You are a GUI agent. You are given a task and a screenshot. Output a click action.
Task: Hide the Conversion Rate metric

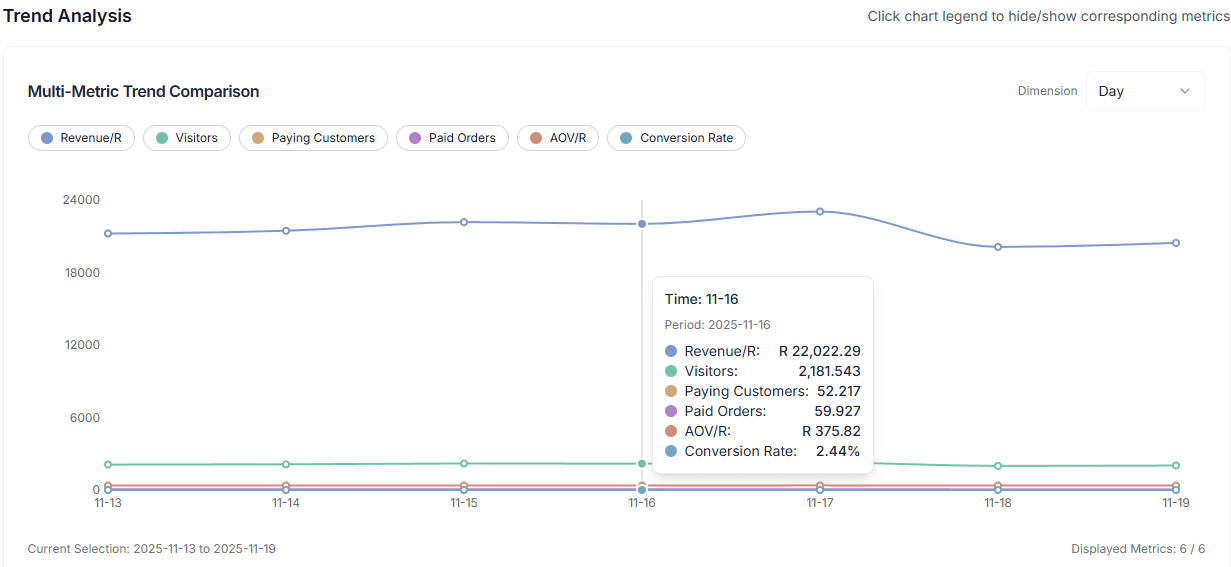click(676, 138)
